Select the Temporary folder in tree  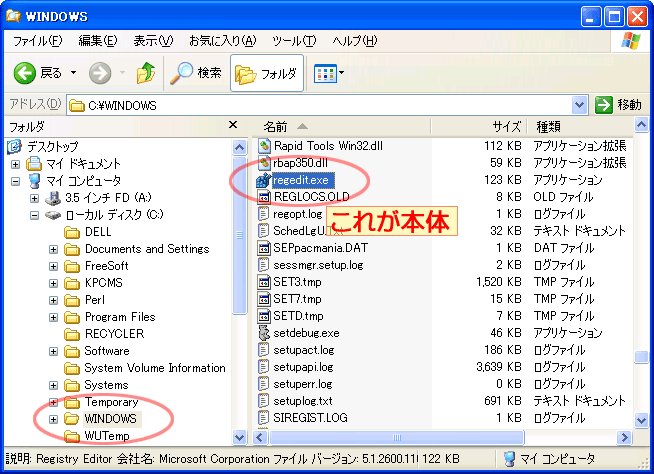click(x=111, y=402)
